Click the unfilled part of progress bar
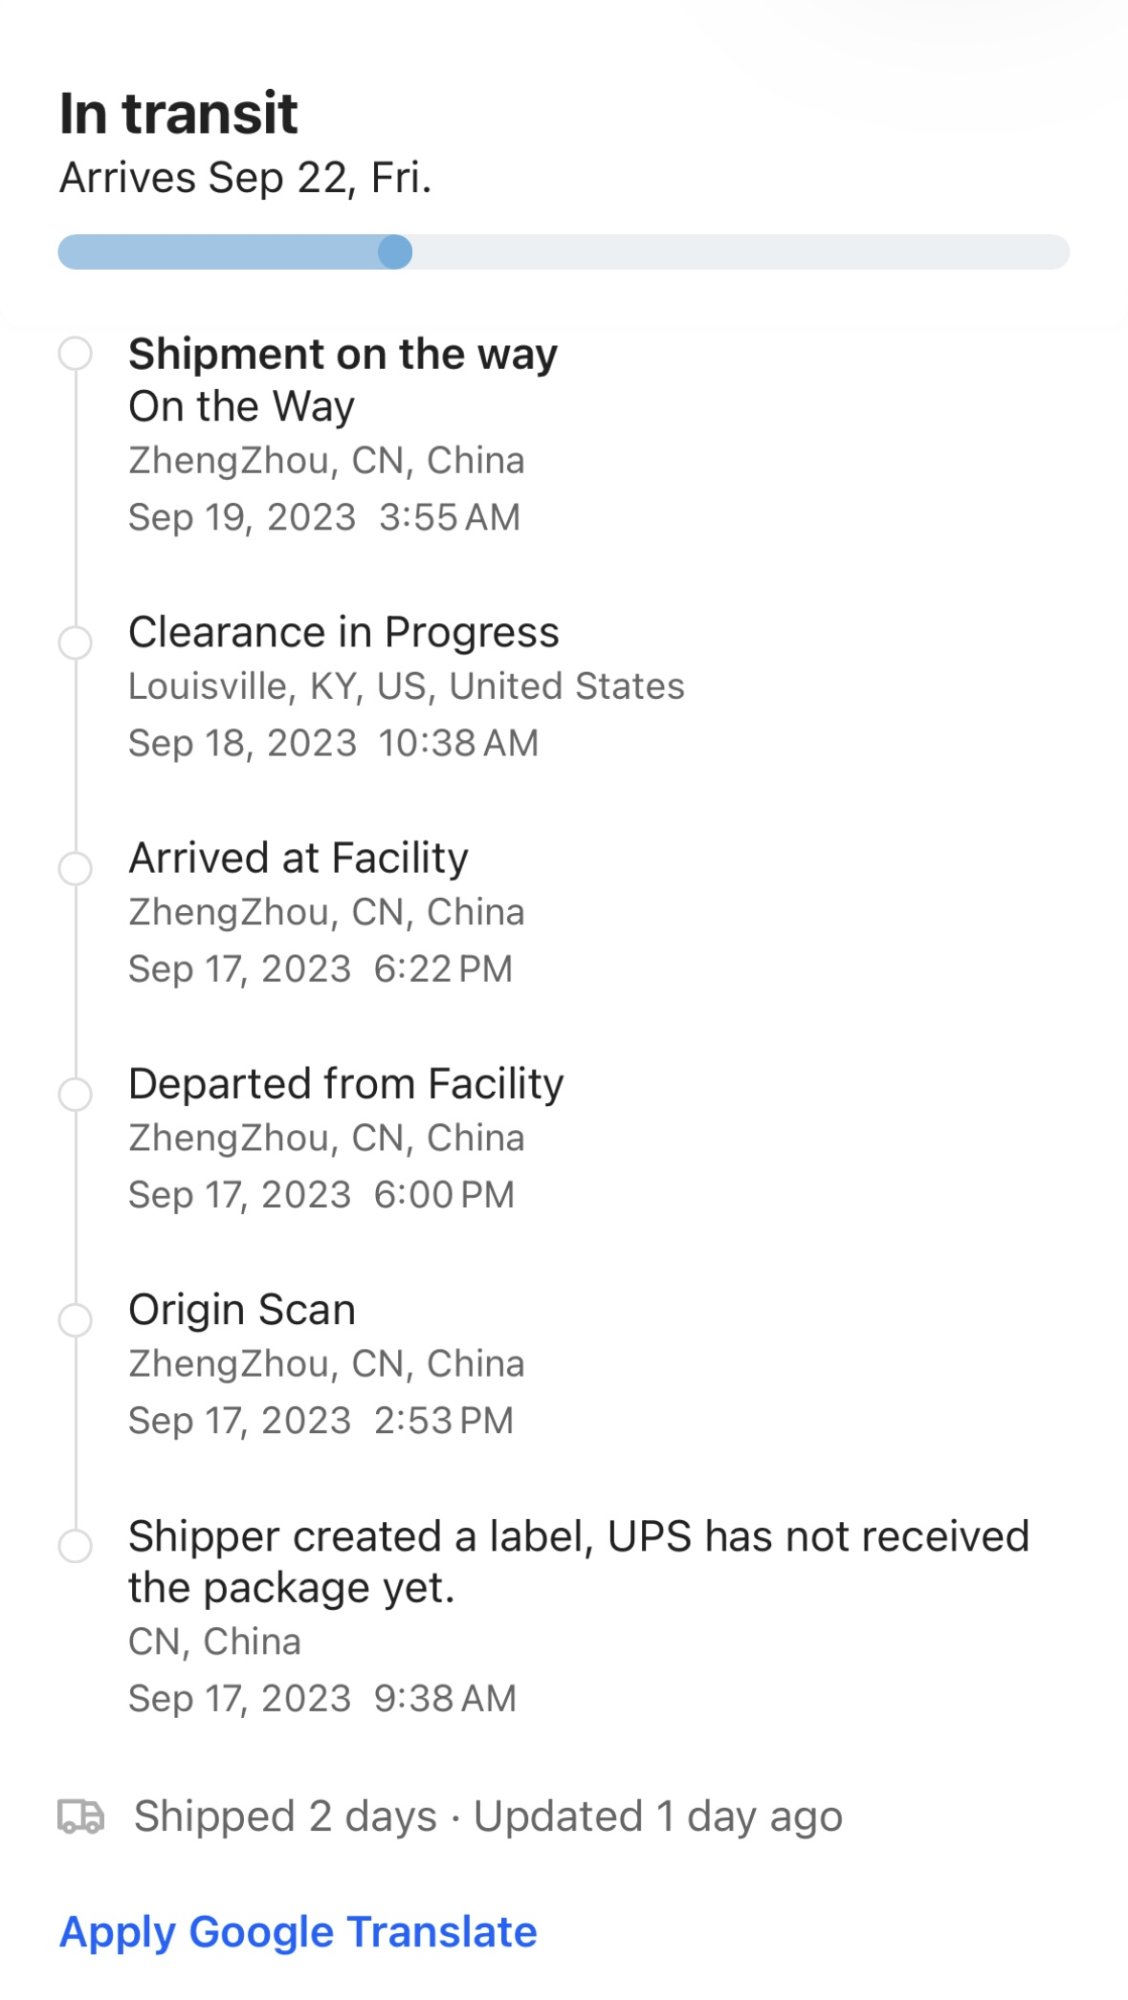This screenshot has height=2000, width=1128. 741,252
